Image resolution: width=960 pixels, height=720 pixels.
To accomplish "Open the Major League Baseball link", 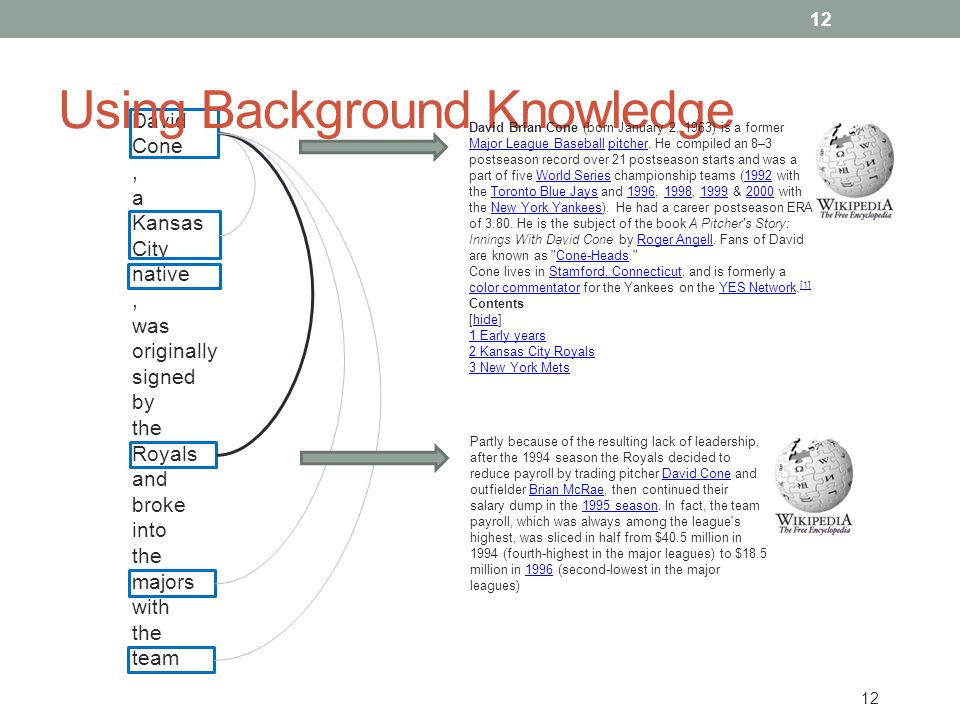I will tap(537, 143).
